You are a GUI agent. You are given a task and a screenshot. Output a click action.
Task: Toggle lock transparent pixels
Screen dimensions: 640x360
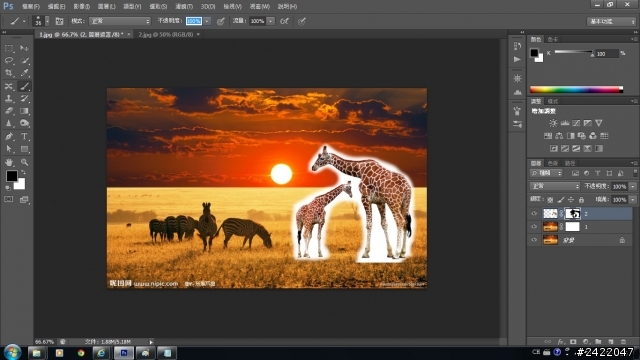pos(550,200)
